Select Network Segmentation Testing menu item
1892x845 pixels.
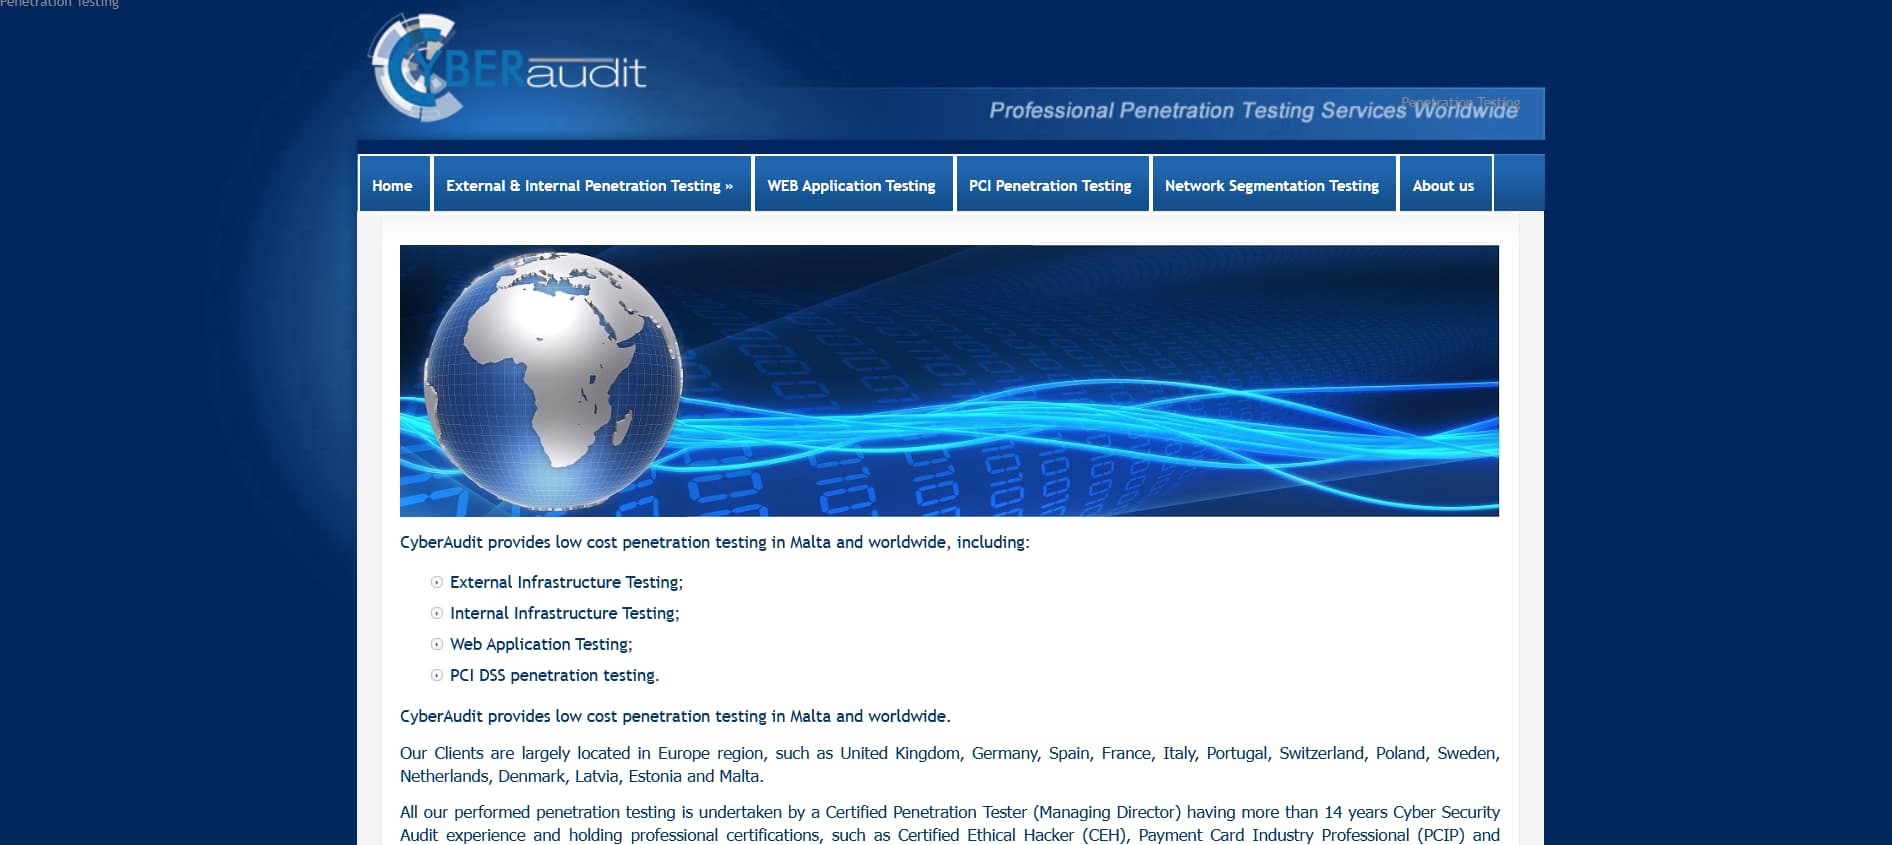(1273, 184)
